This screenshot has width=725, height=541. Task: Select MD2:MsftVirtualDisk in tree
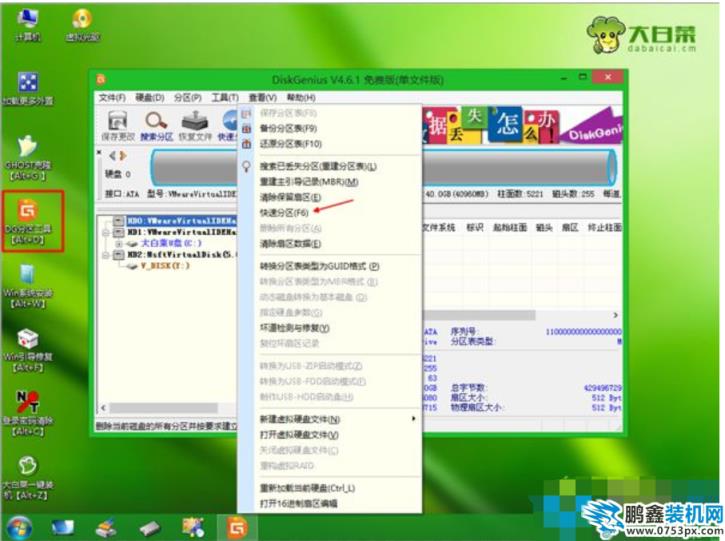[182, 255]
